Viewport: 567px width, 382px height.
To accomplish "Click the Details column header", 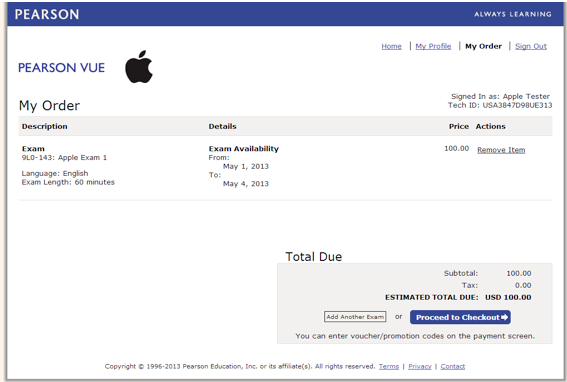I will pyautogui.click(x=222, y=126).
